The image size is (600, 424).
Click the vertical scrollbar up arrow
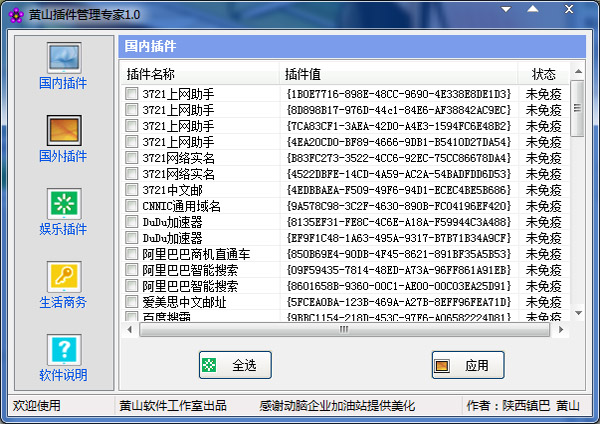point(578,72)
